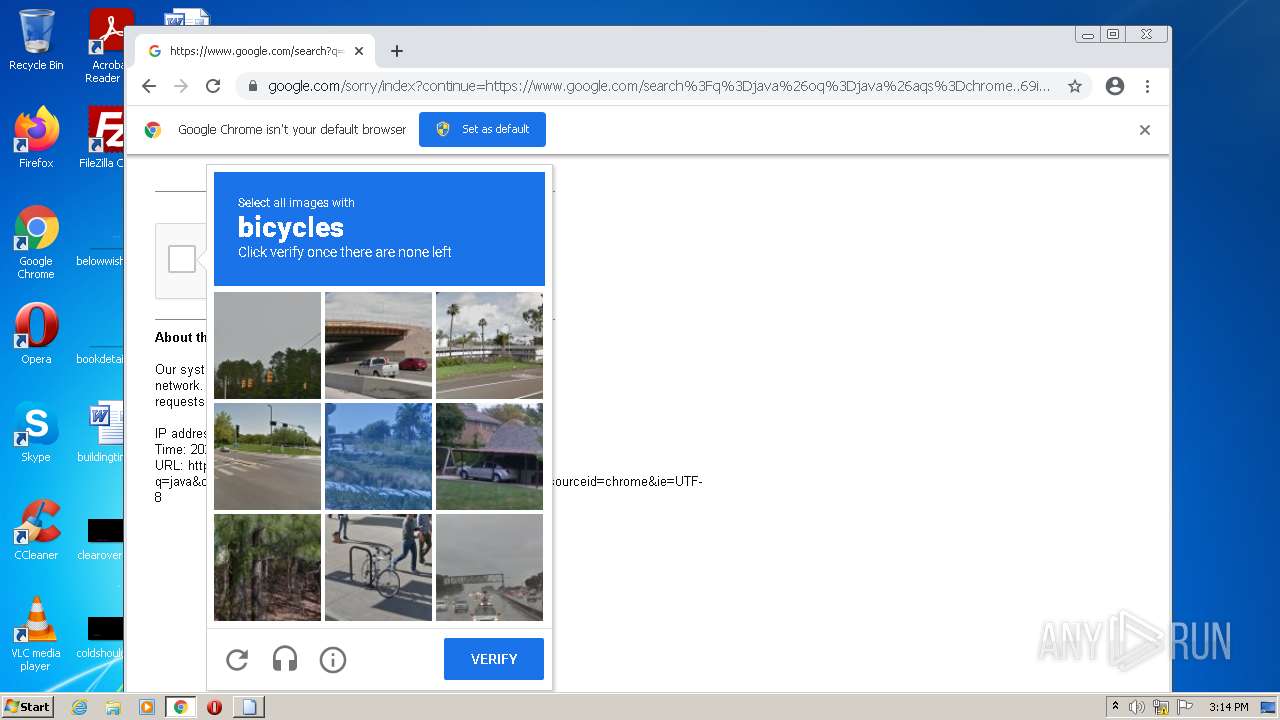1280x720 pixels.
Task: Select the captcha tile with palm trees
Action: pyautogui.click(x=489, y=345)
